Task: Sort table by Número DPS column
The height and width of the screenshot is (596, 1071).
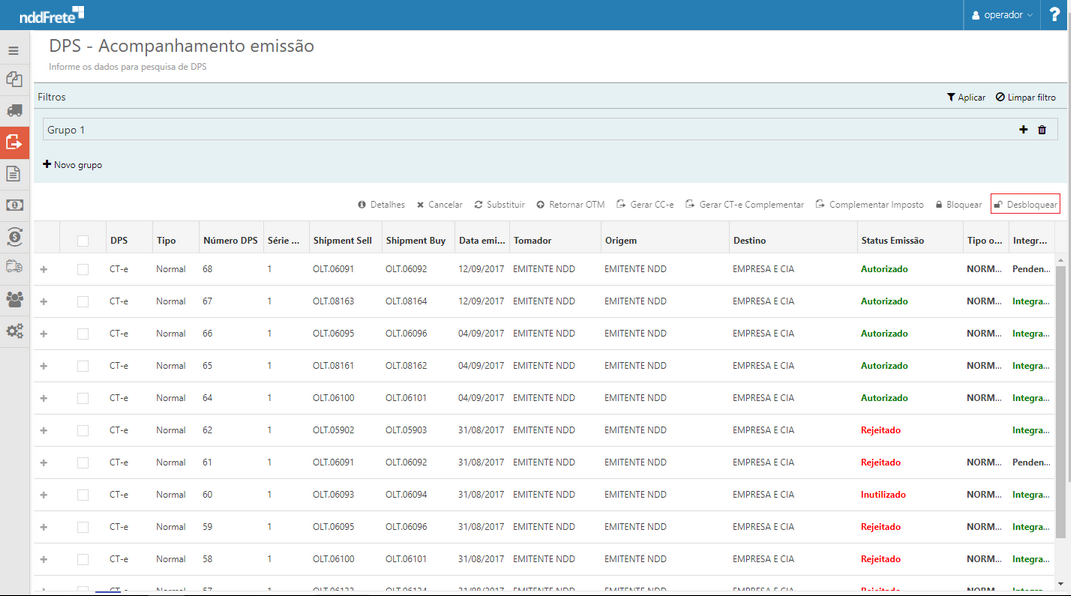Action: click(230, 241)
